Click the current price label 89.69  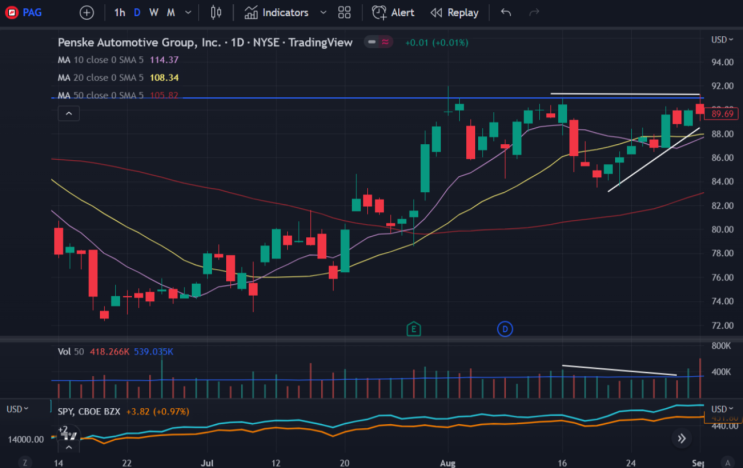pyautogui.click(x=722, y=114)
